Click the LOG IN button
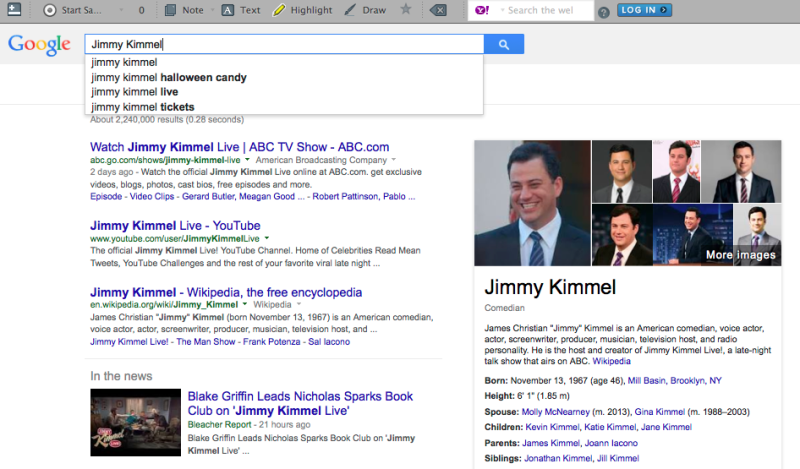Screen dimensions: 800x469 point(644,10)
